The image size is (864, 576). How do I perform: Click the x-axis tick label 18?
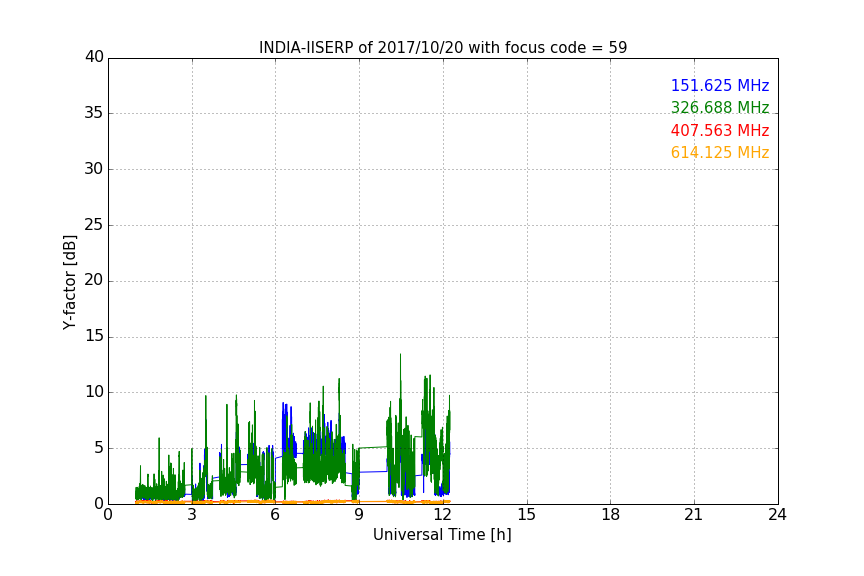tap(611, 515)
